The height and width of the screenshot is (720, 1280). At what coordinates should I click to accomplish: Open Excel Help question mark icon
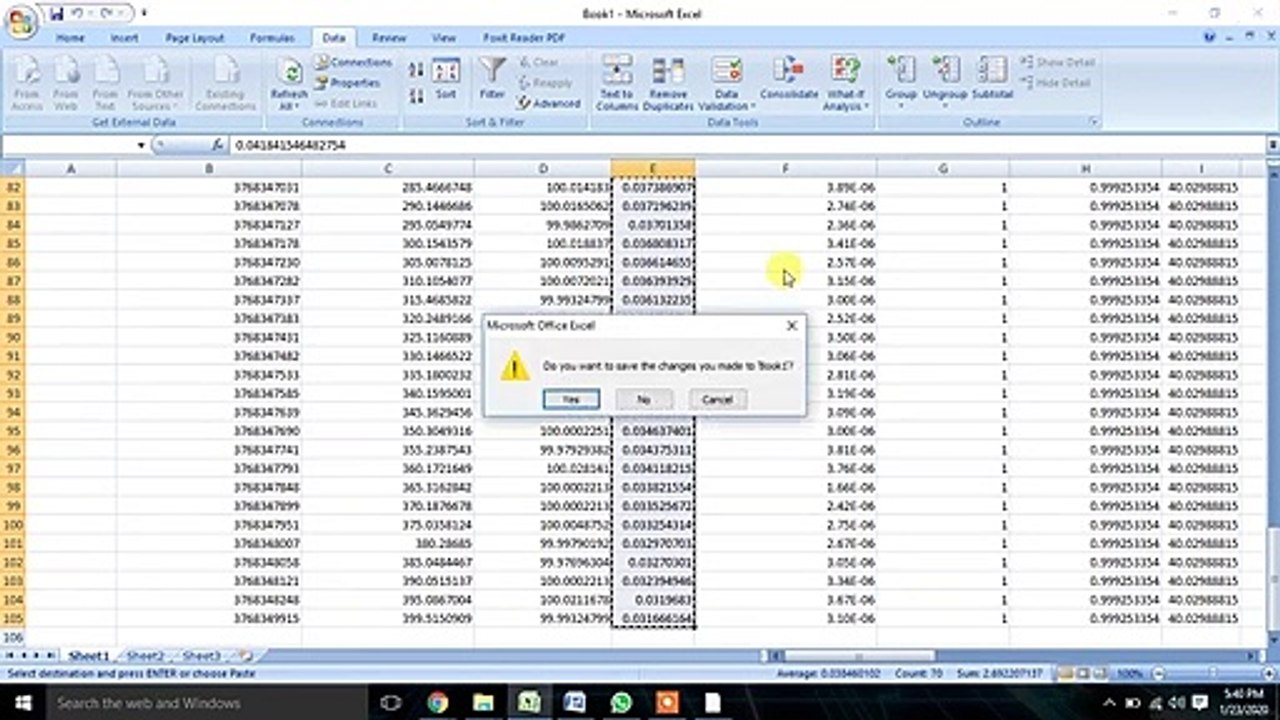[1210, 37]
